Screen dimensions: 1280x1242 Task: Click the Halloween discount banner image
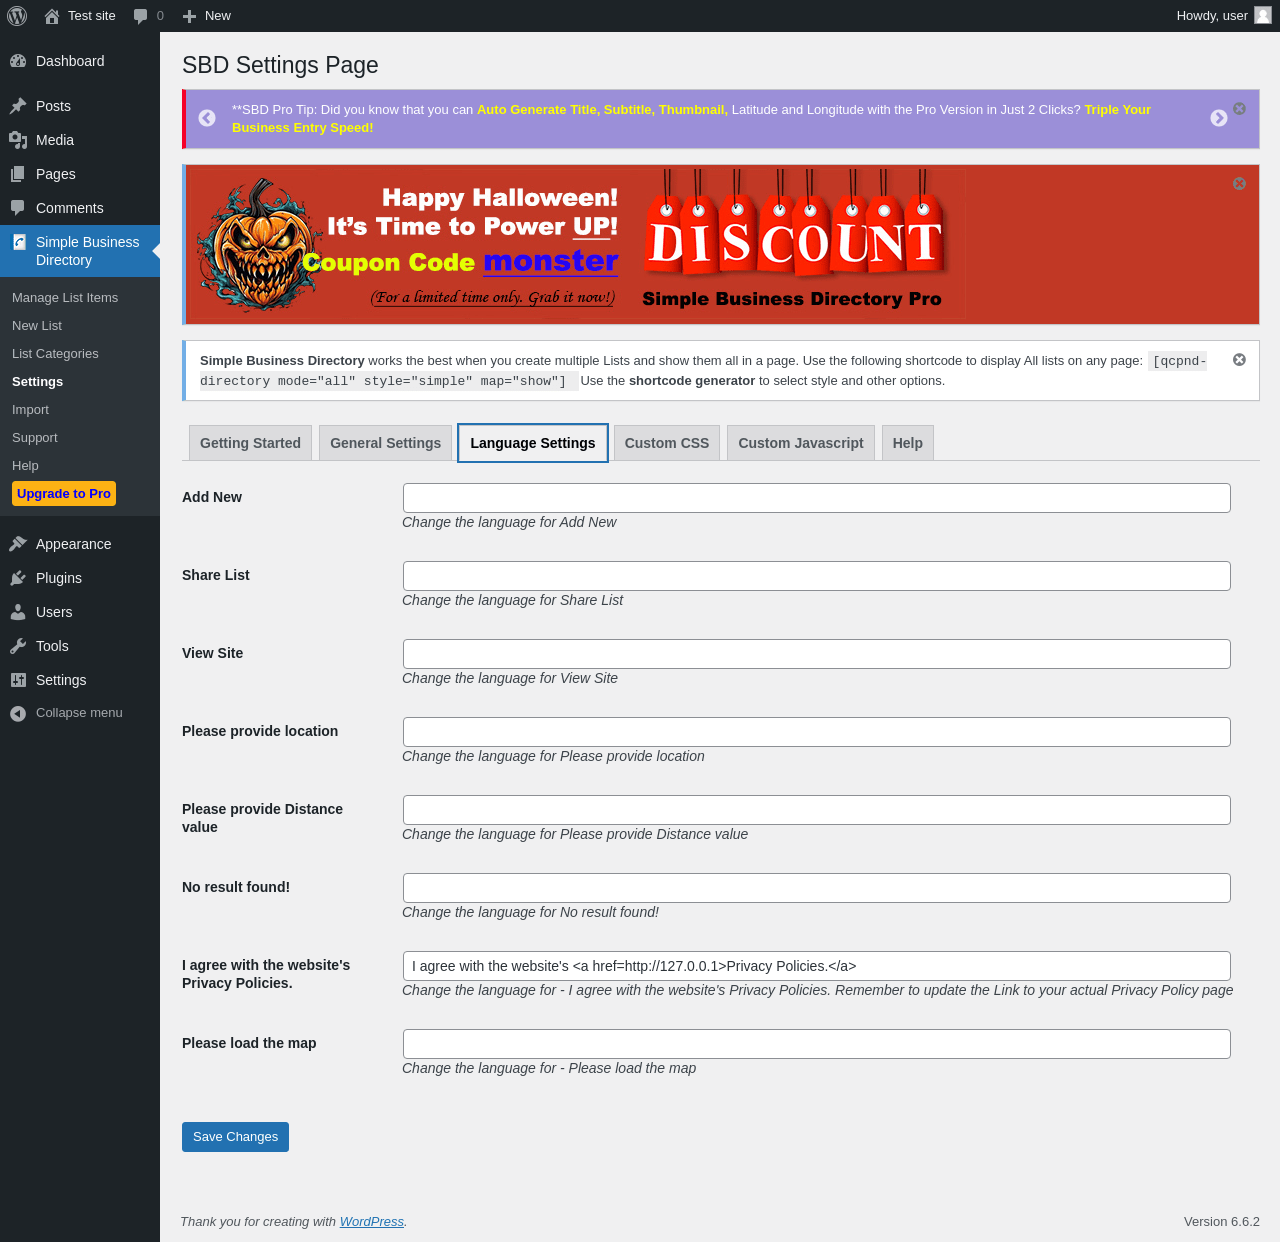click(577, 244)
